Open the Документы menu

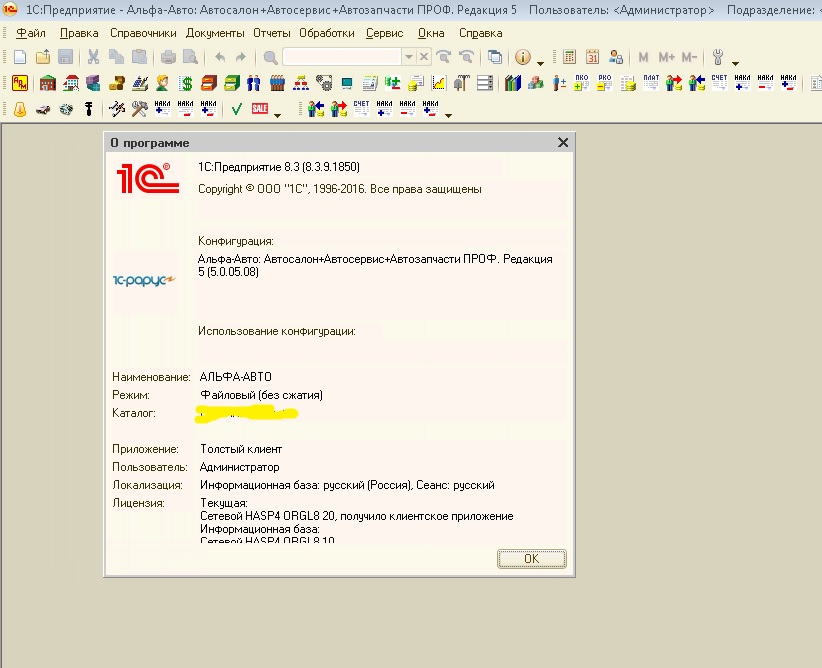pos(215,33)
